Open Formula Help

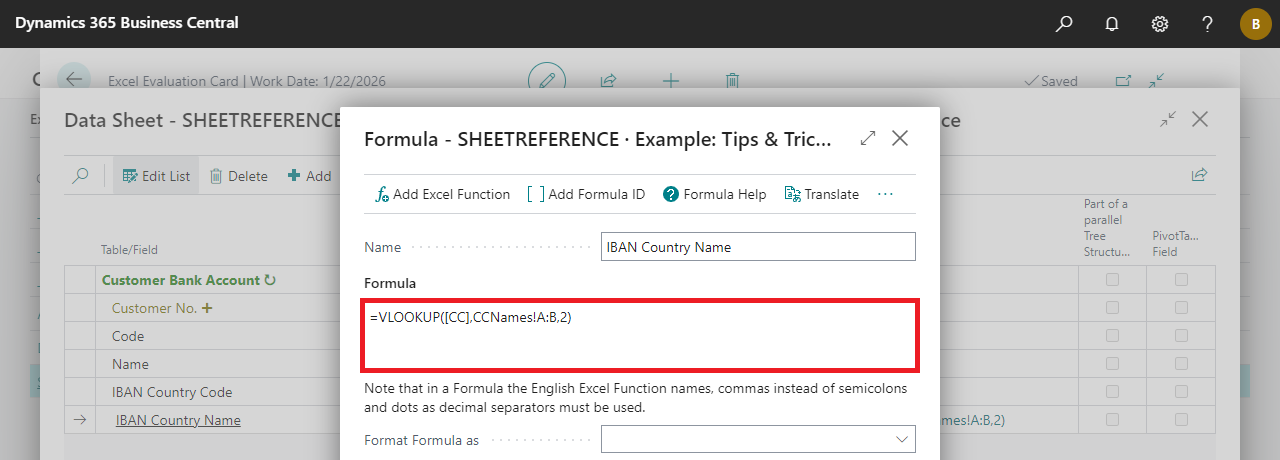click(714, 194)
